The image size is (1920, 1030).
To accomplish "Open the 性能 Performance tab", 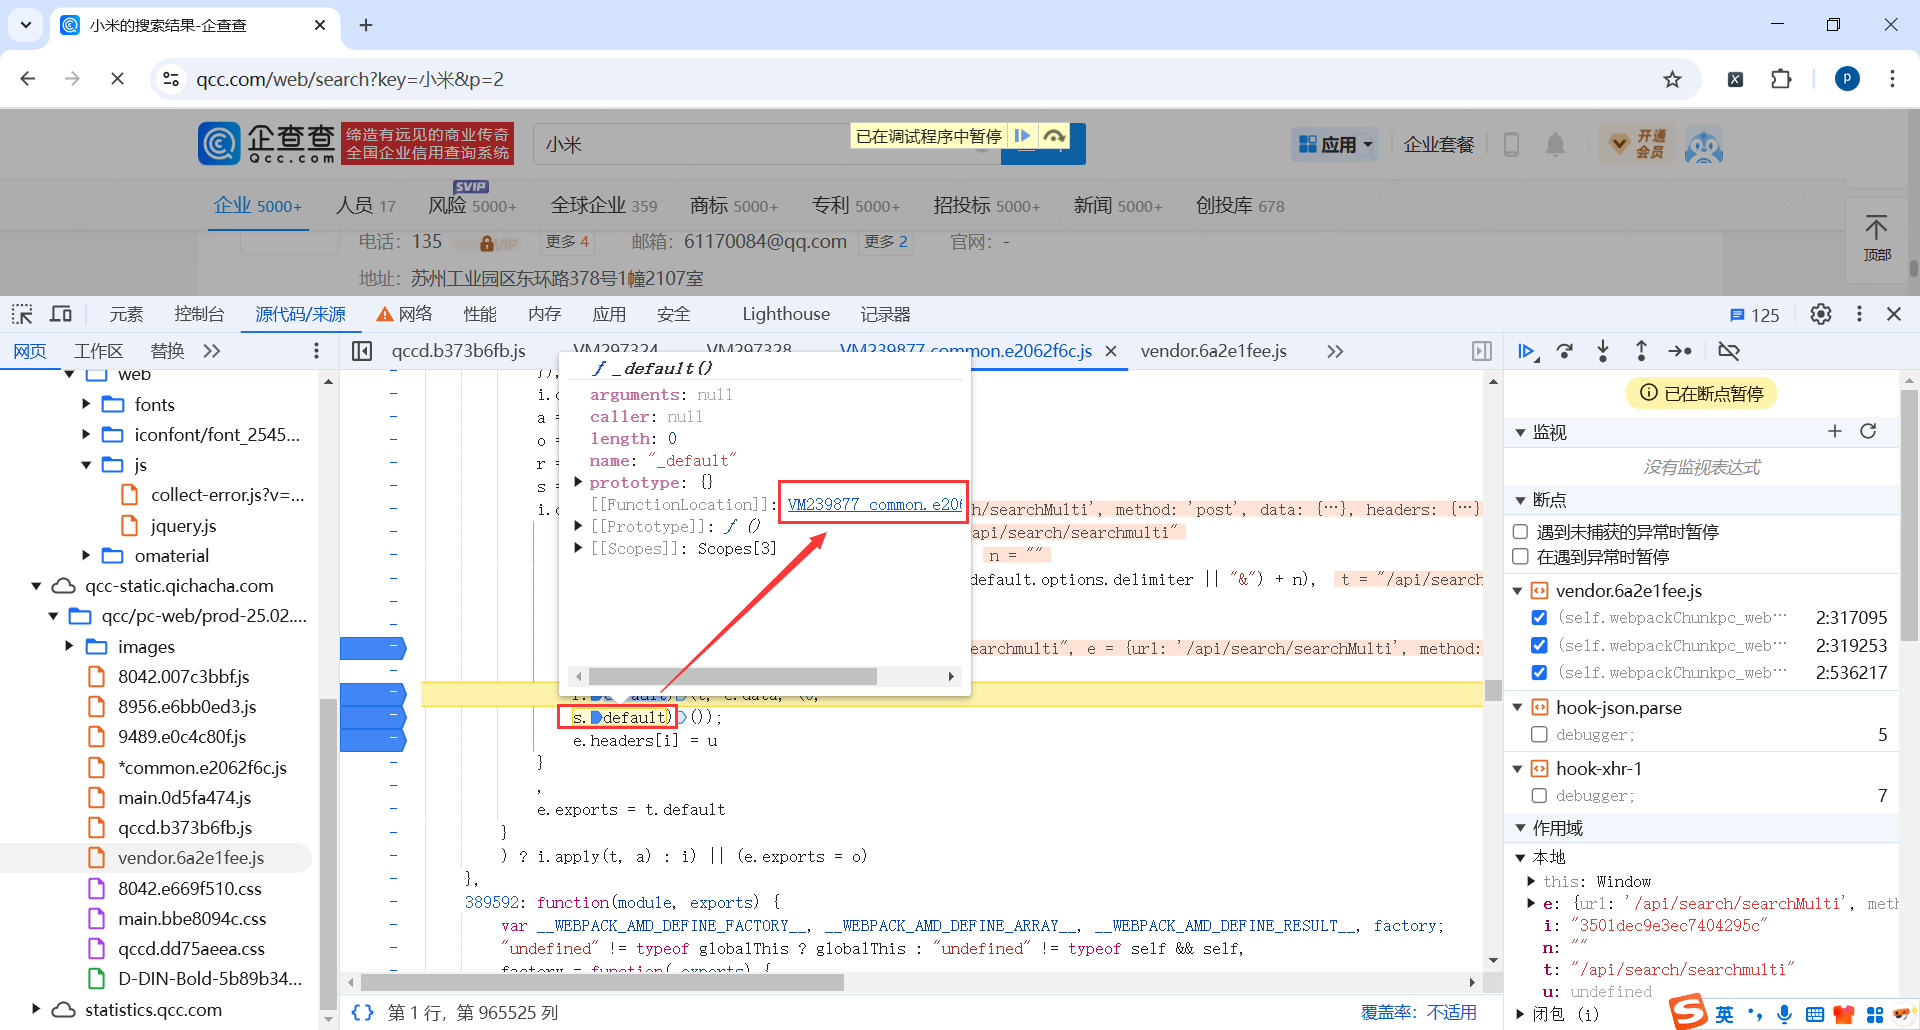I will click(480, 314).
